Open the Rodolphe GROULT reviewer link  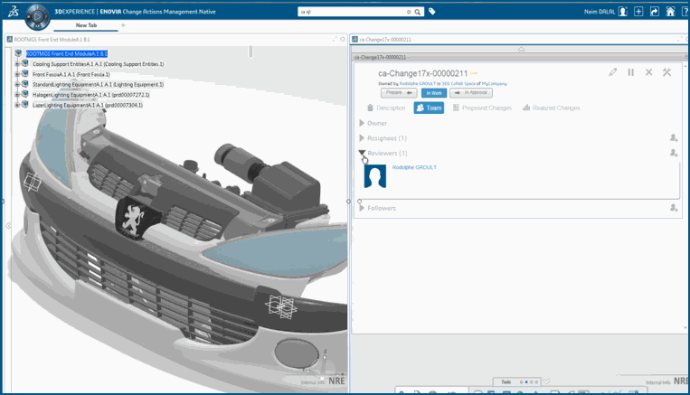(x=414, y=167)
